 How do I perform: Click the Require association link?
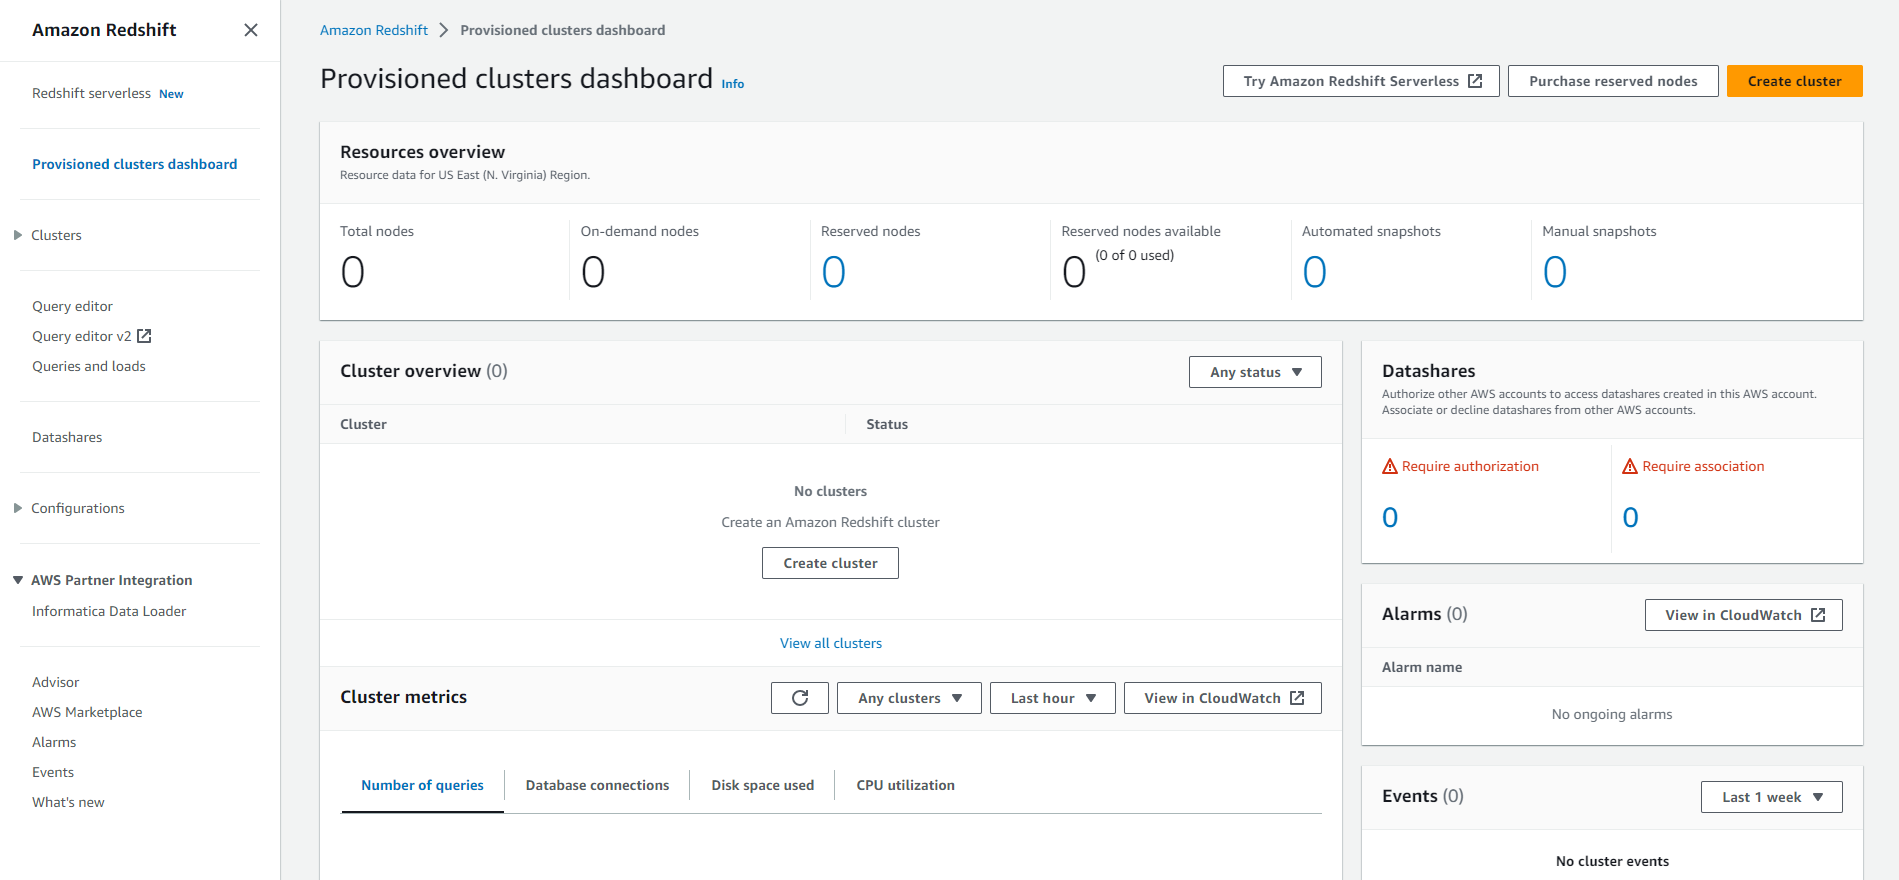coord(1703,466)
